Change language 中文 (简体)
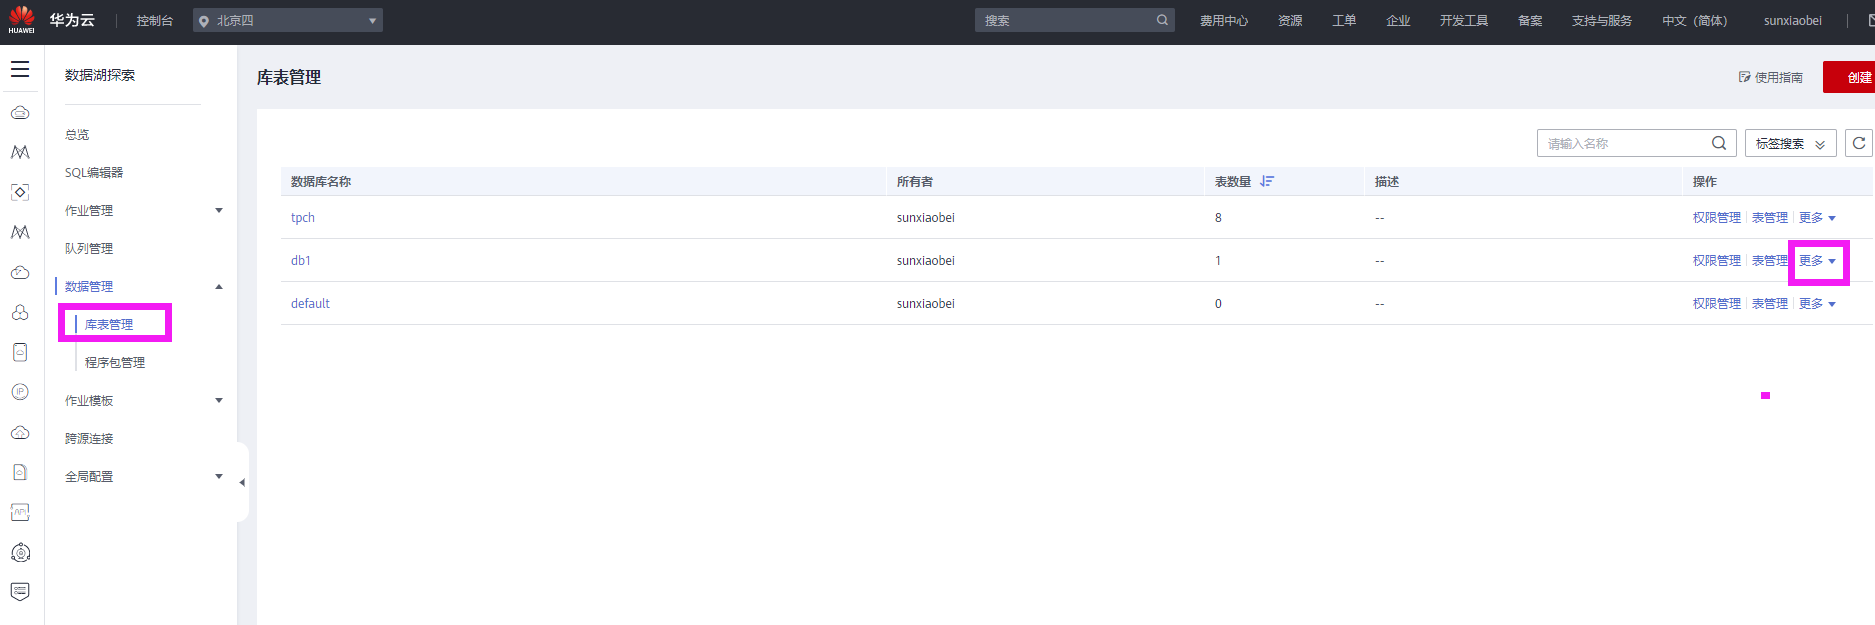The width and height of the screenshot is (1875, 625). [1695, 20]
